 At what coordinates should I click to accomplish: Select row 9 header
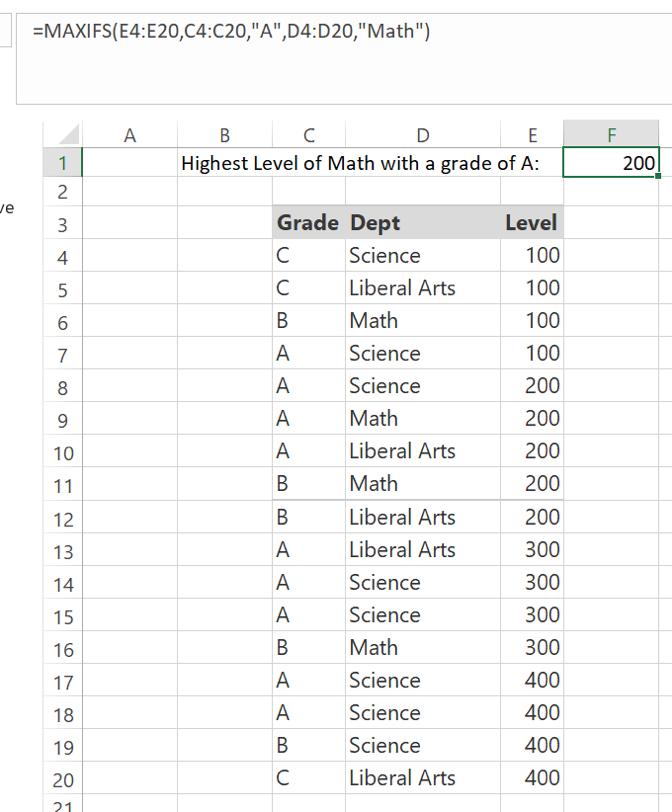coord(62,420)
